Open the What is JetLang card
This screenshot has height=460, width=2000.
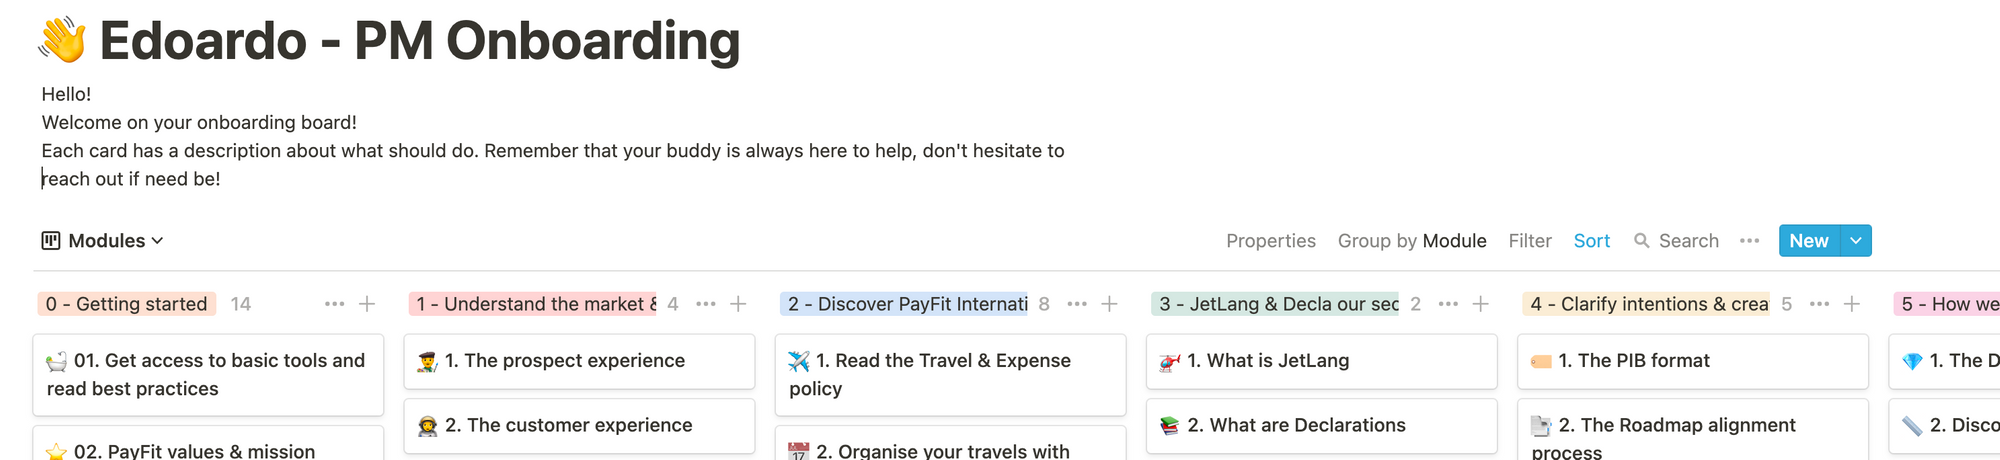point(1321,361)
